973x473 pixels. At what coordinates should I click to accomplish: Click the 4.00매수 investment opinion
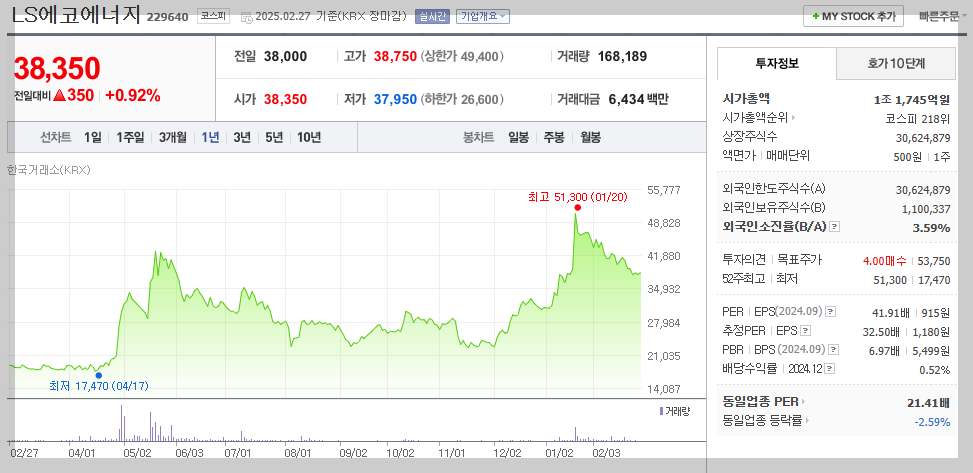click(x=884, y=261)
